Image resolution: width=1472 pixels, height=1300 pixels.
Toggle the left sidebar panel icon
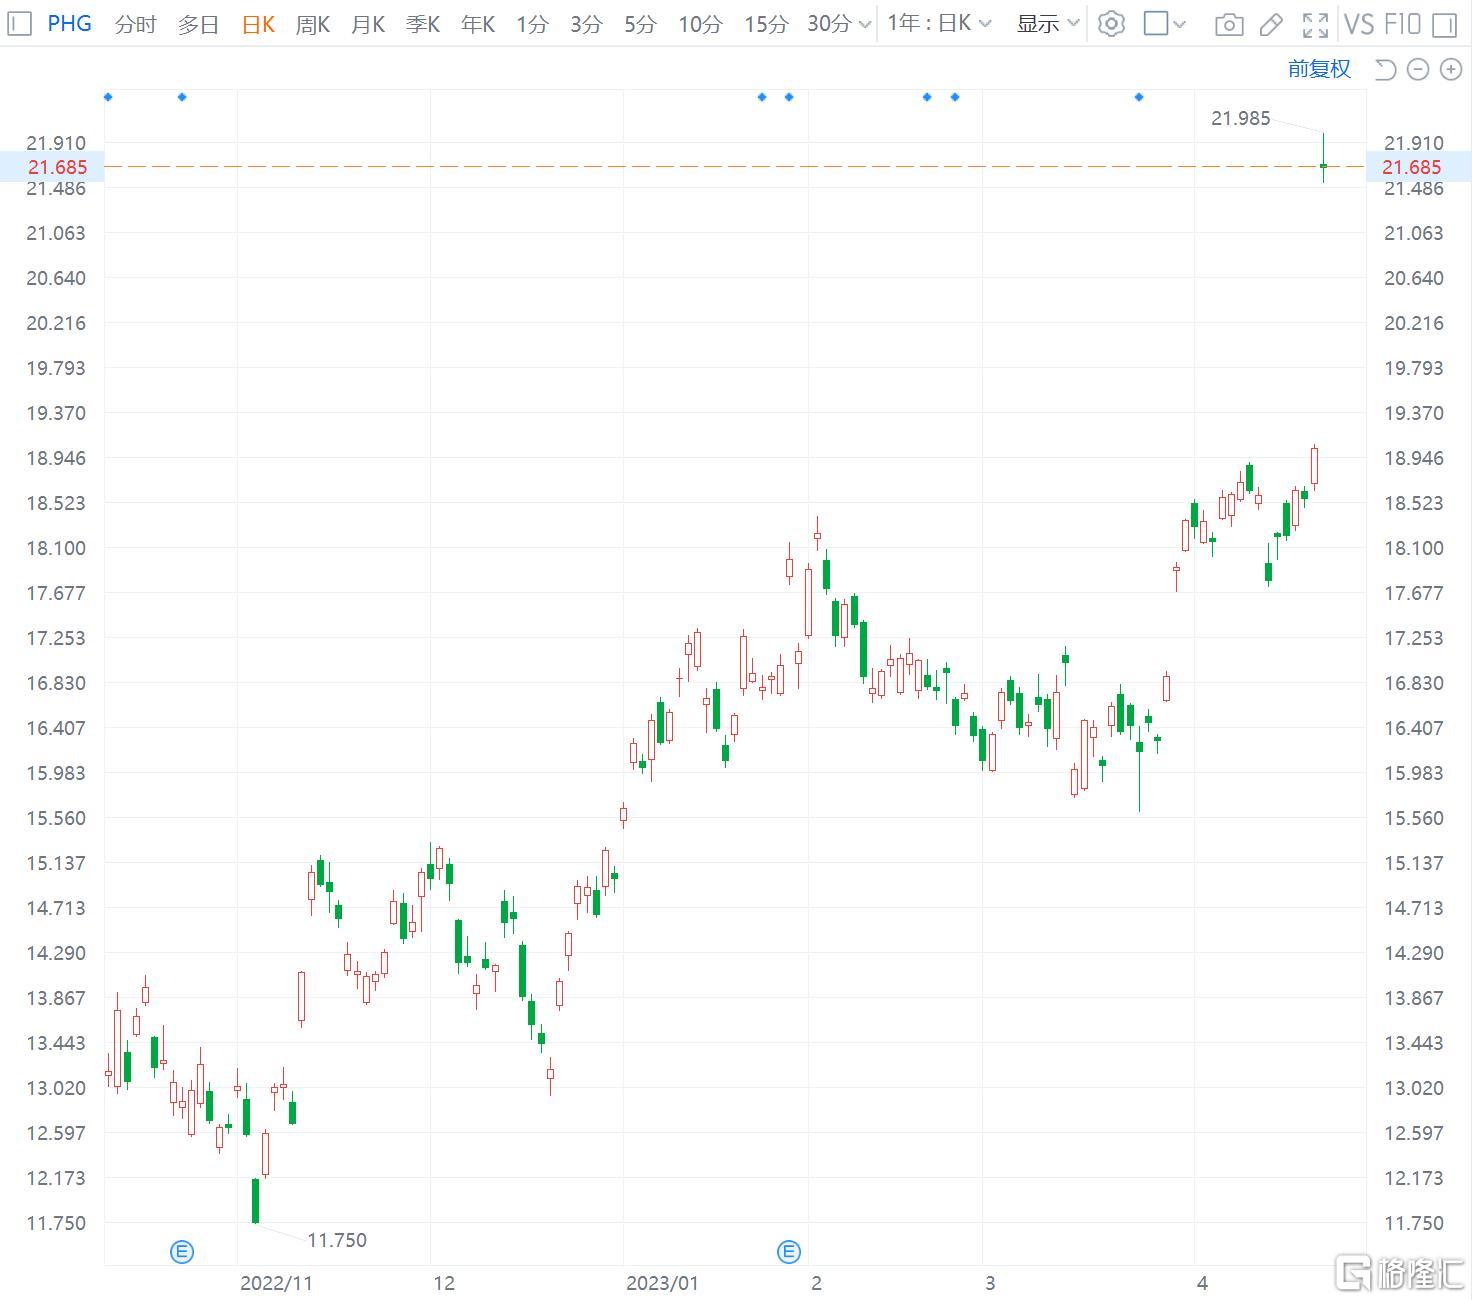click(19, 24)
